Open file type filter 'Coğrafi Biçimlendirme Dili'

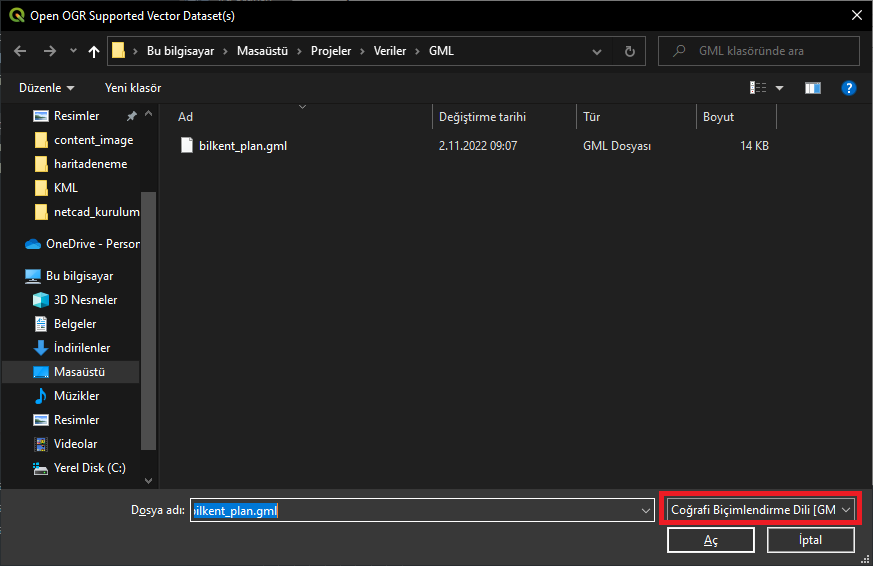click(761, 510)
